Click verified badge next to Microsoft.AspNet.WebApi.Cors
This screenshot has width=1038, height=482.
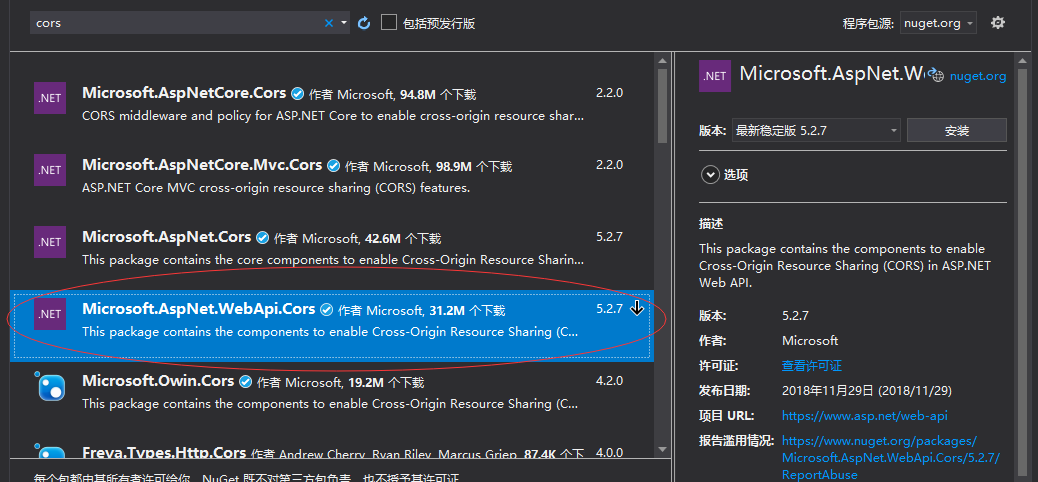326,309
